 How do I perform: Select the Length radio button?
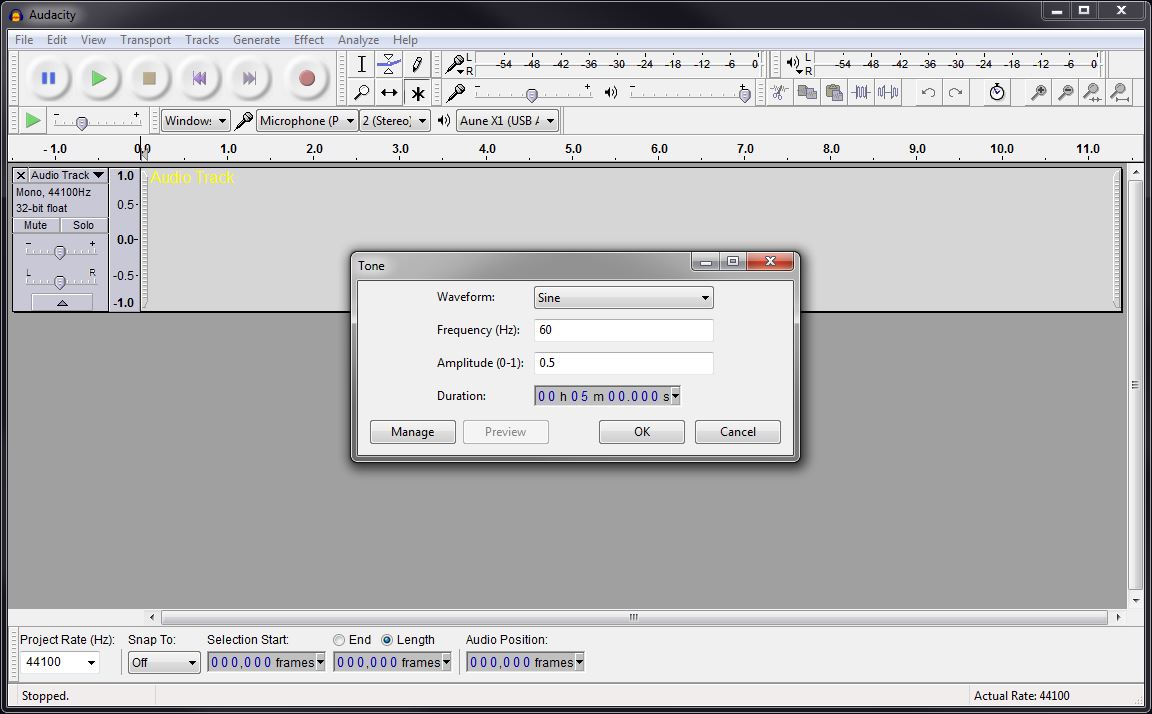point(388,640)
